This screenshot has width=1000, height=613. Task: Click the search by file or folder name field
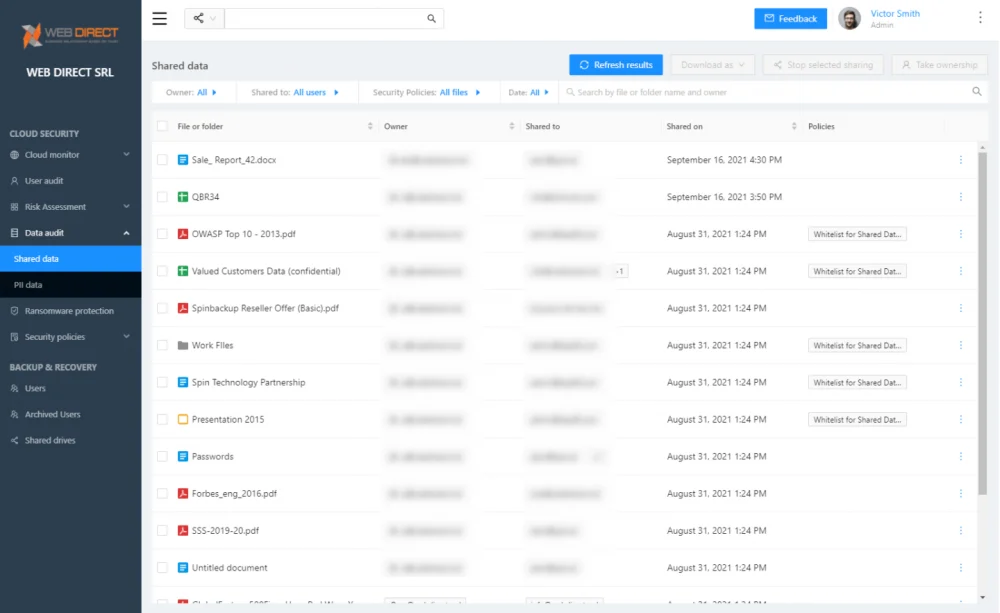(x=772, y=92)
